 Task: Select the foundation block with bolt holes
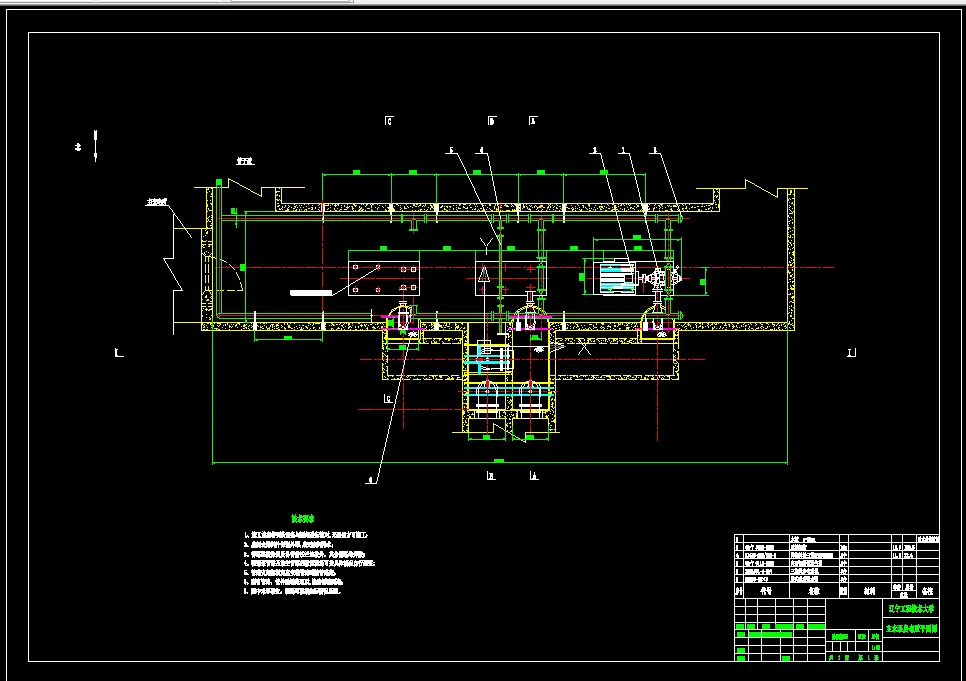coord(384,279)
